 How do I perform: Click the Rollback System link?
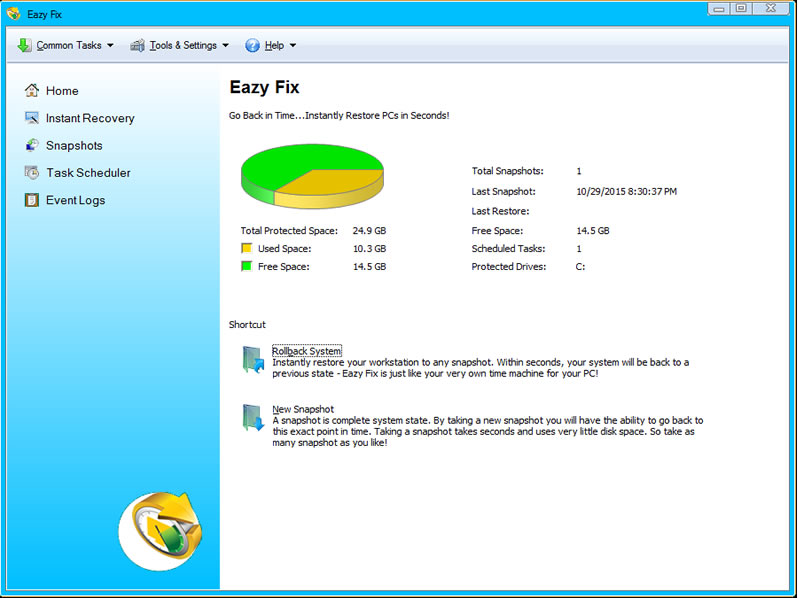coord(307,351)
